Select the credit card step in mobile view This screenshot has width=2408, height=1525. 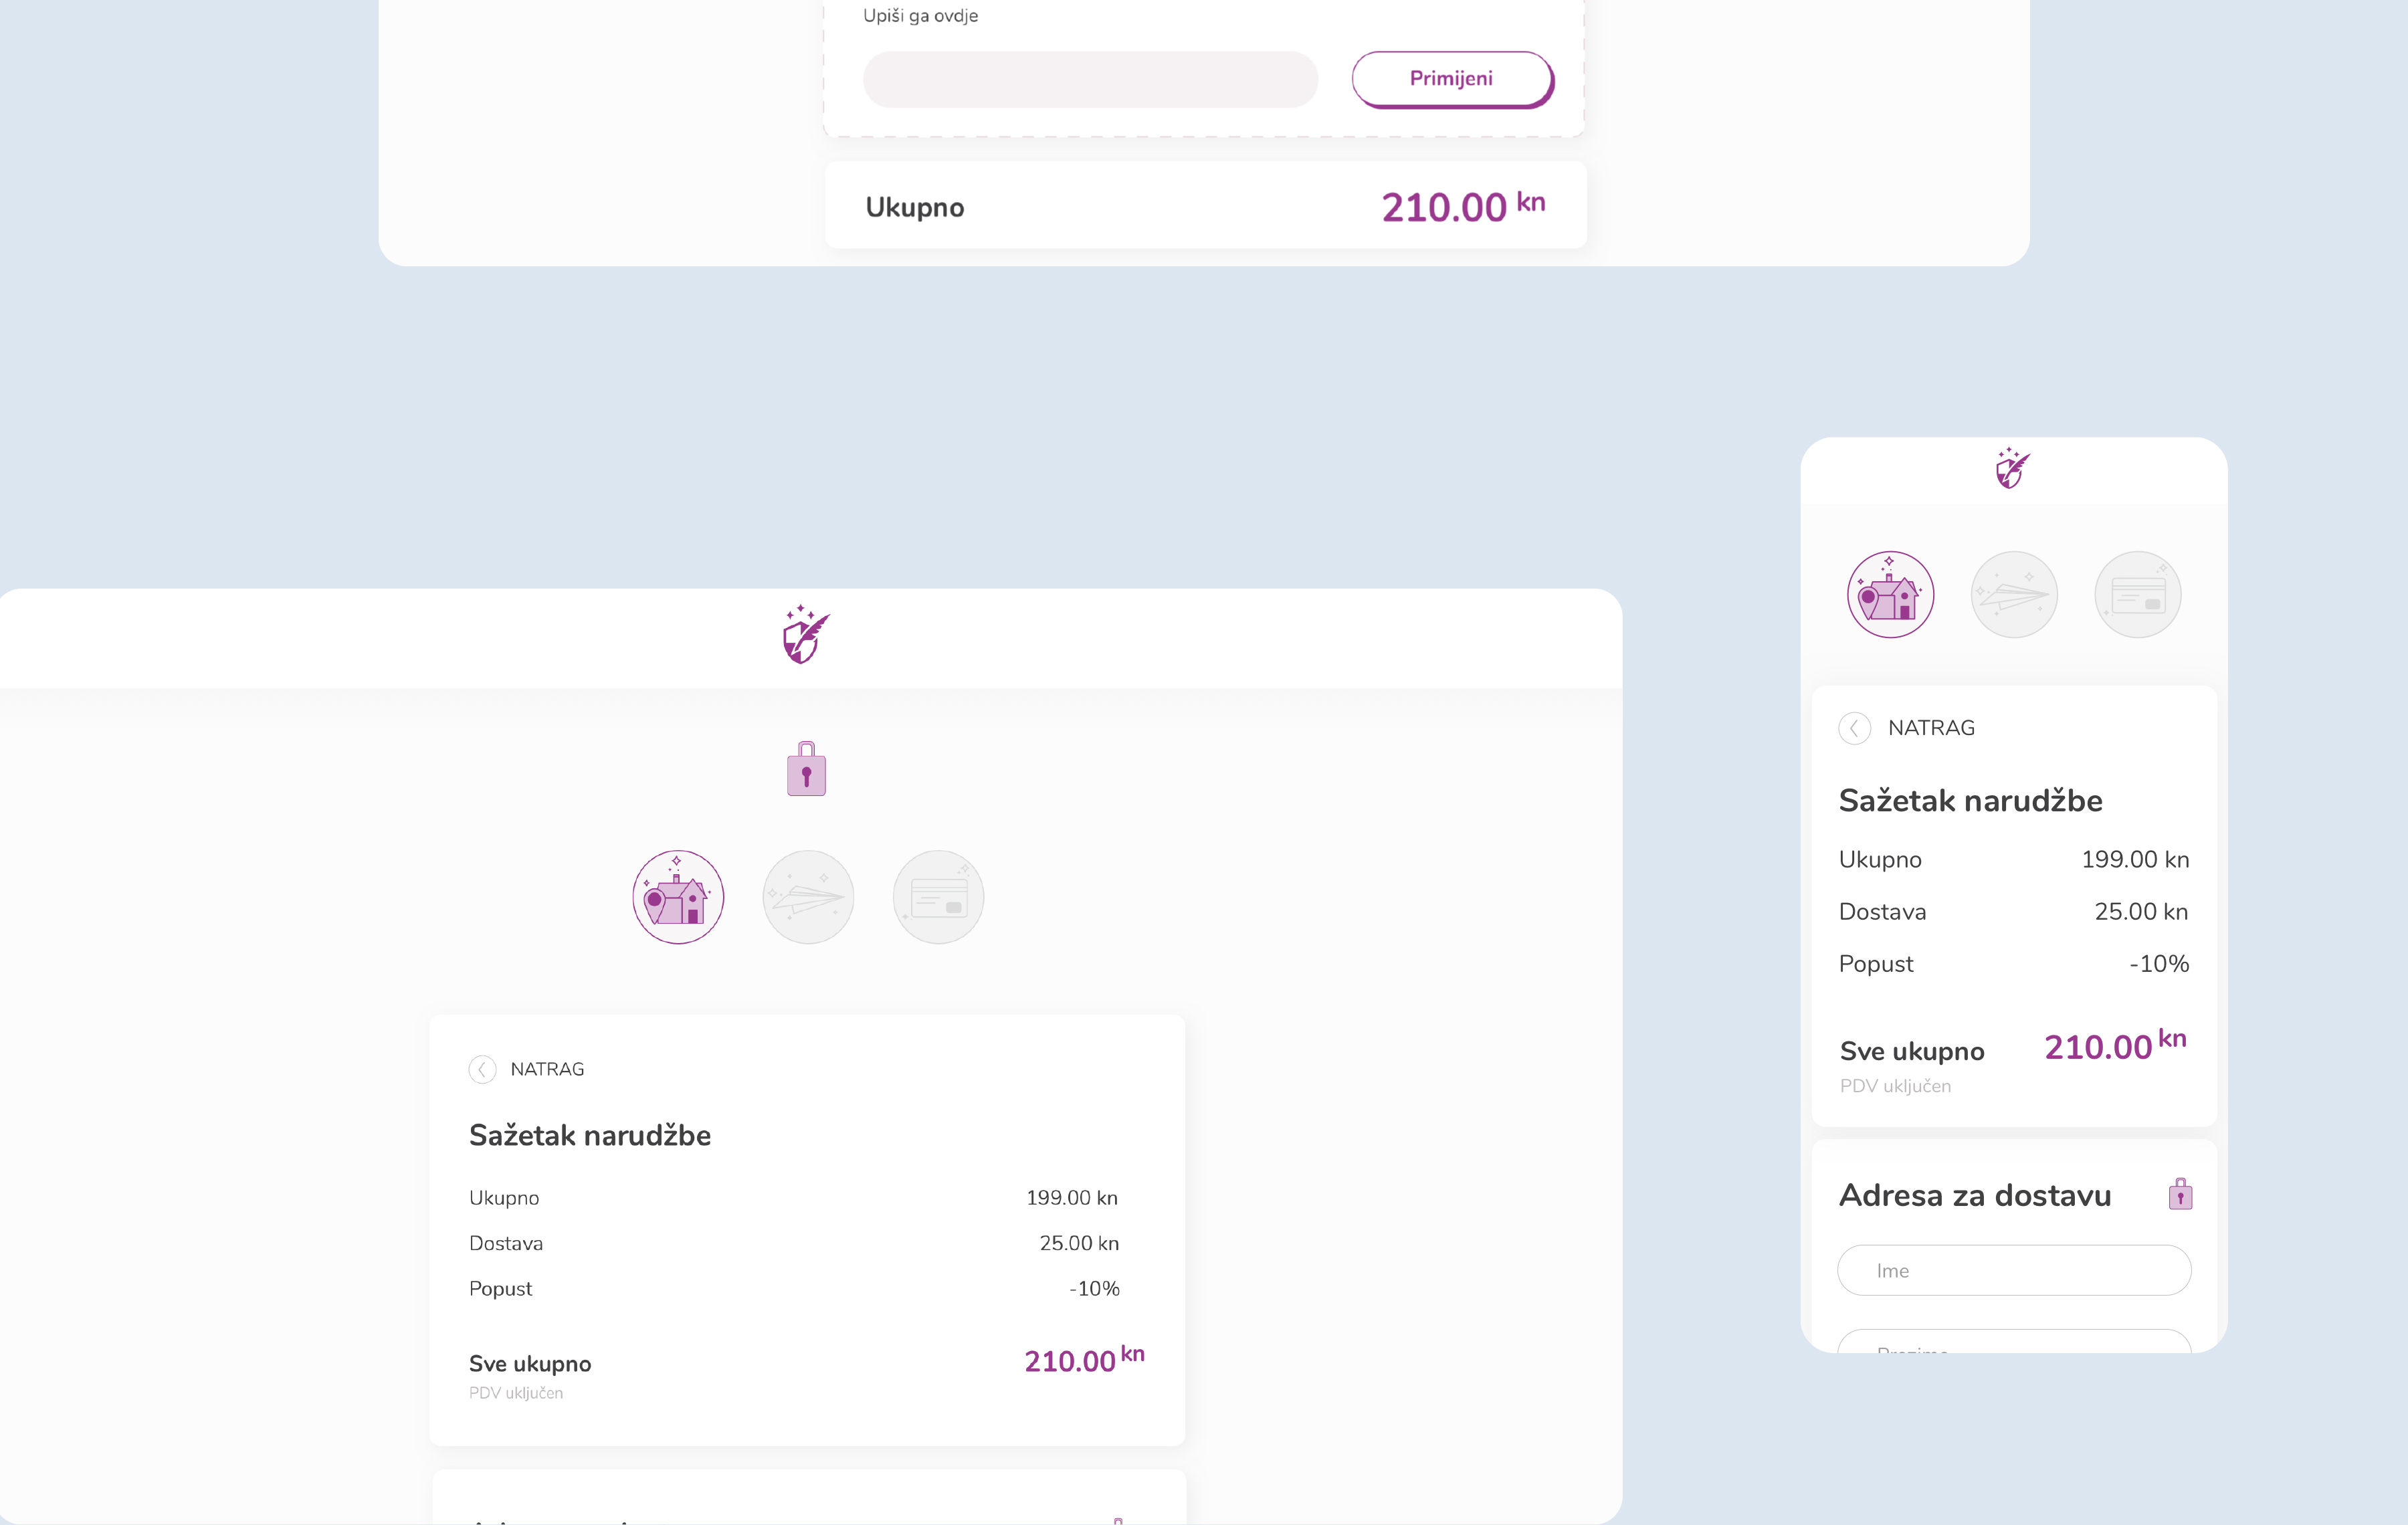coord(2138,595)
